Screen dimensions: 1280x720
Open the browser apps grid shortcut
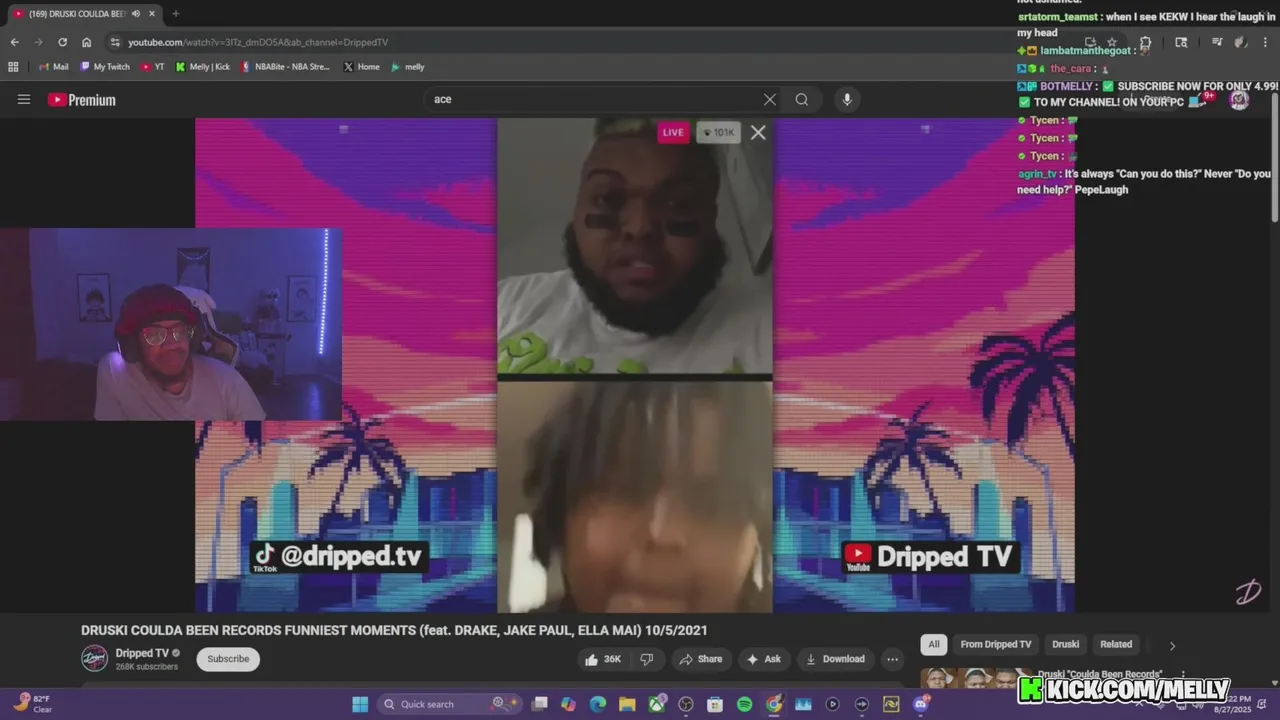(x=13, y=67)
